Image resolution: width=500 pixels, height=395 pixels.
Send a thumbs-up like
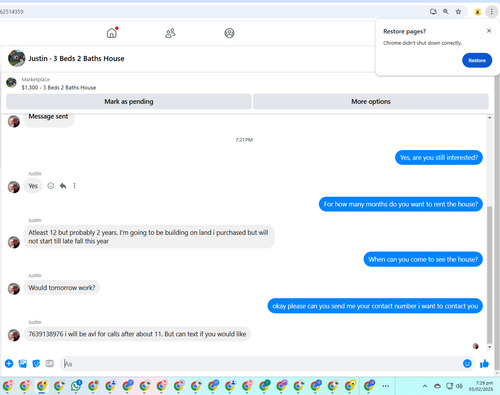point(484,363)
